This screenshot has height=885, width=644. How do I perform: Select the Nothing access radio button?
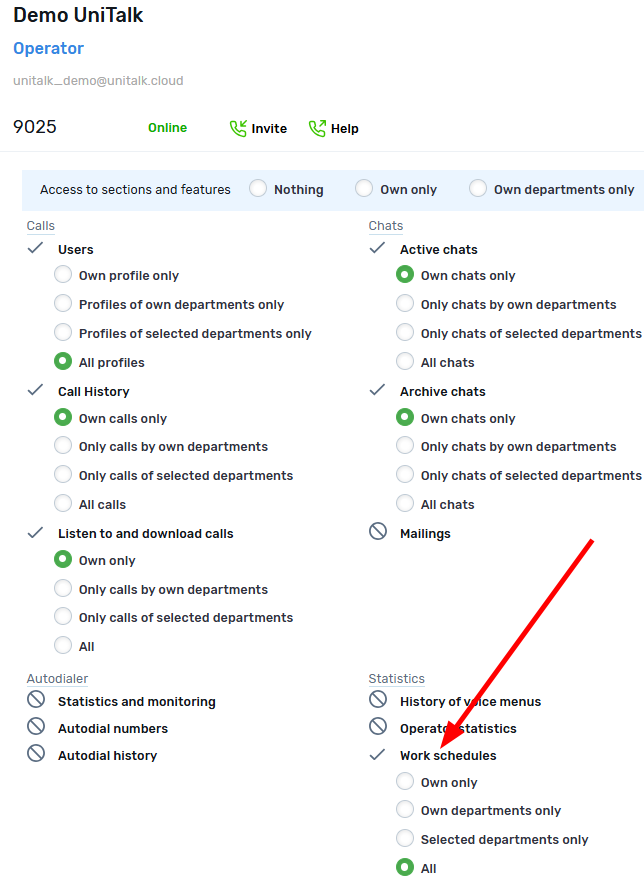[259, 189]
